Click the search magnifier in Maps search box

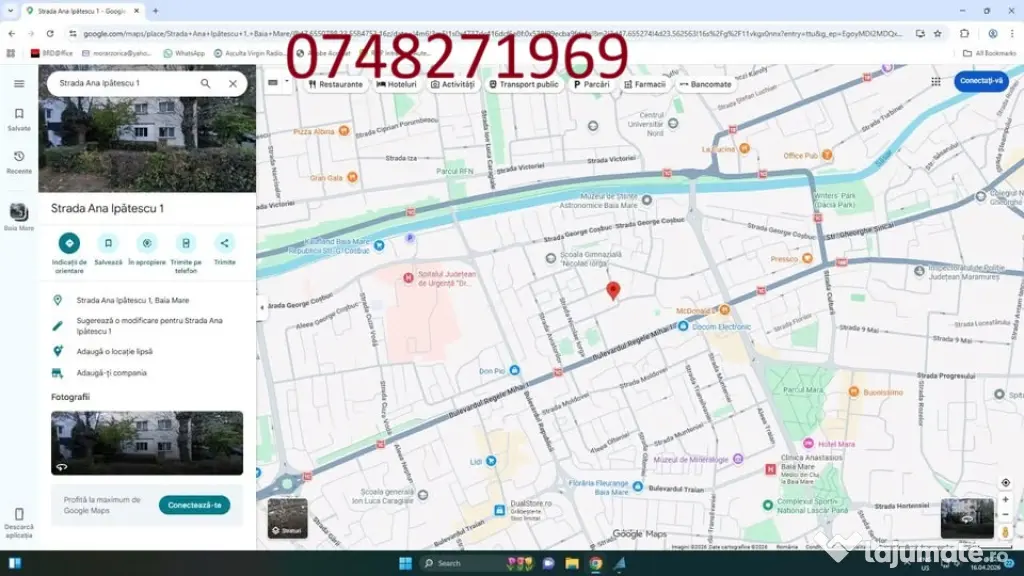pyautogui.click(x=206, y=84)
